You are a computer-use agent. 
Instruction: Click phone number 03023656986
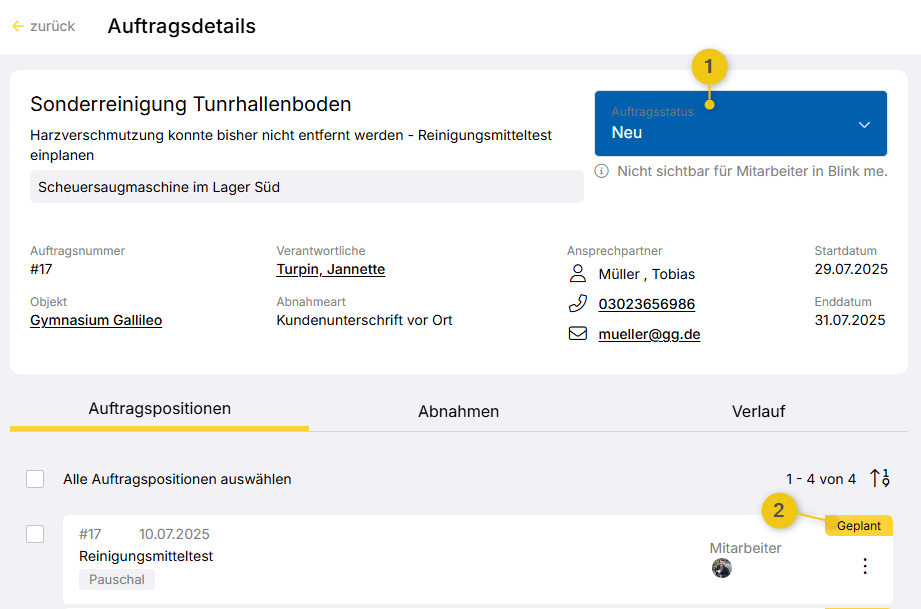point(646,304)
